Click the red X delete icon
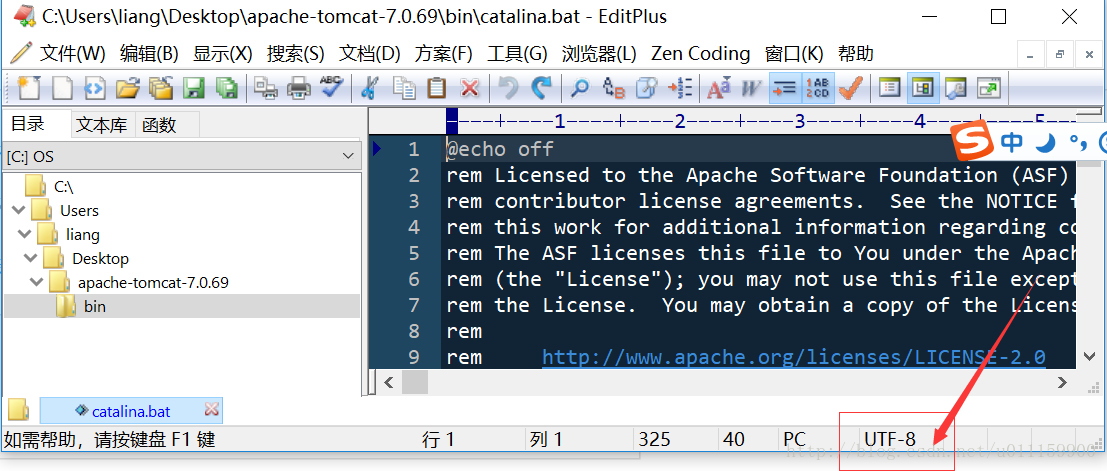This screenshot has width=1107, height=471. (x=469, y=88)
